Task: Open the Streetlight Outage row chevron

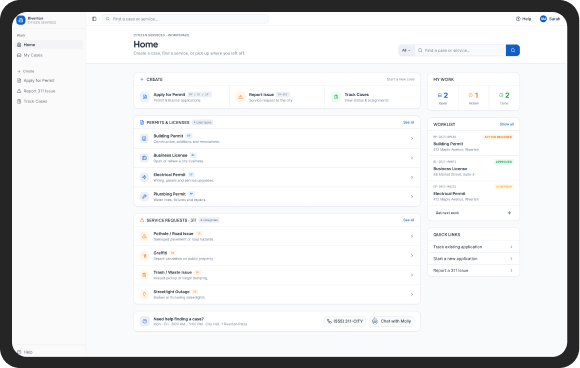Action: 412,295
